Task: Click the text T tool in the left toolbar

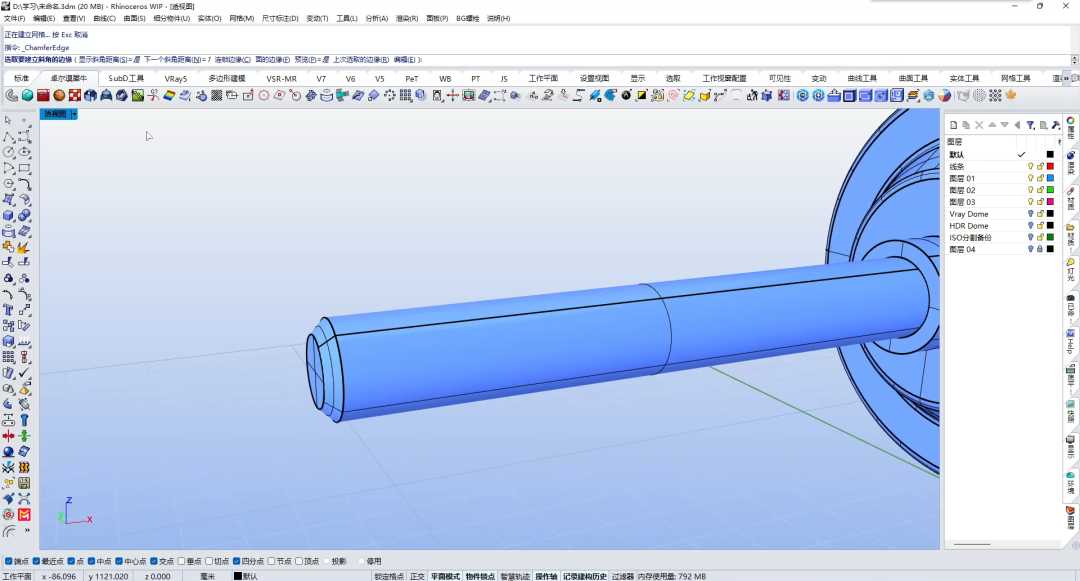Action: [x=8, y=310]
